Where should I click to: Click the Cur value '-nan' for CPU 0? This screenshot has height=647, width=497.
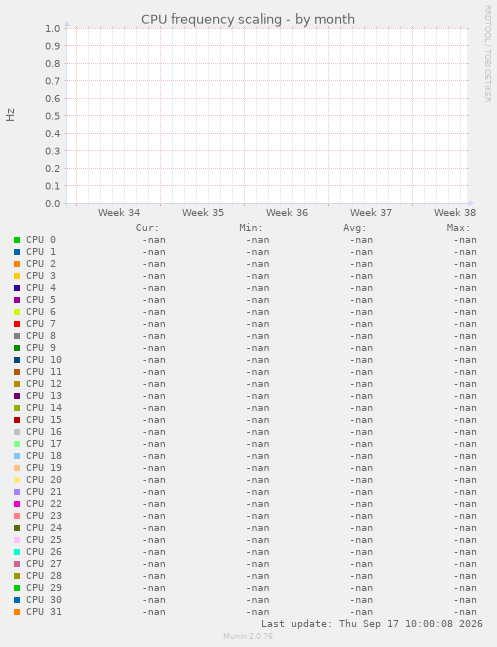(154, 240)
